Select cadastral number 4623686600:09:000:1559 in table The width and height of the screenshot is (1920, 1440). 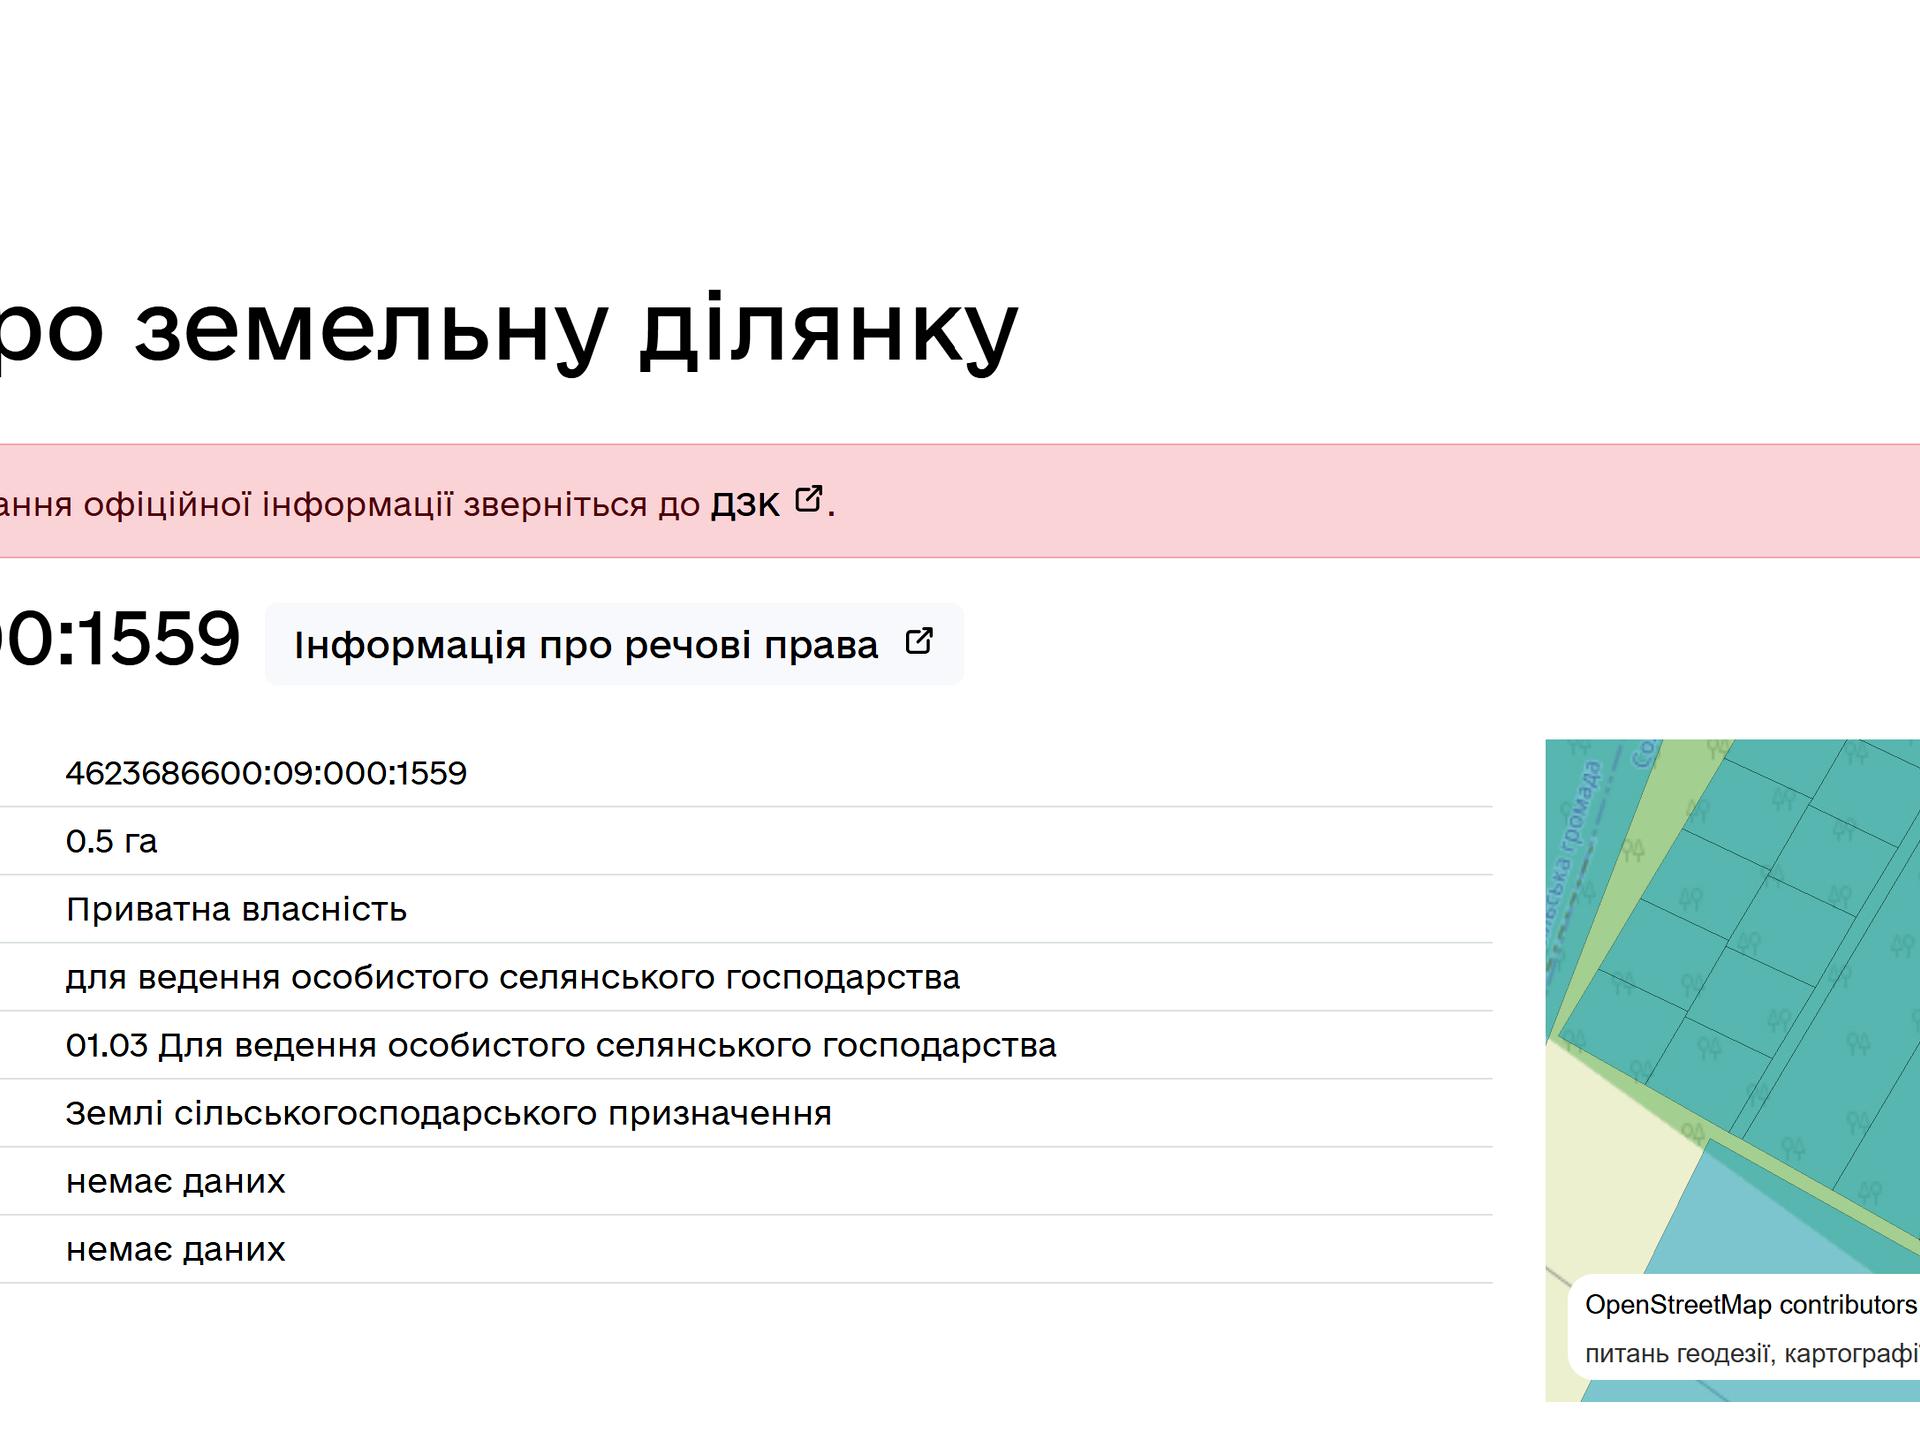(x=266, y=773)
